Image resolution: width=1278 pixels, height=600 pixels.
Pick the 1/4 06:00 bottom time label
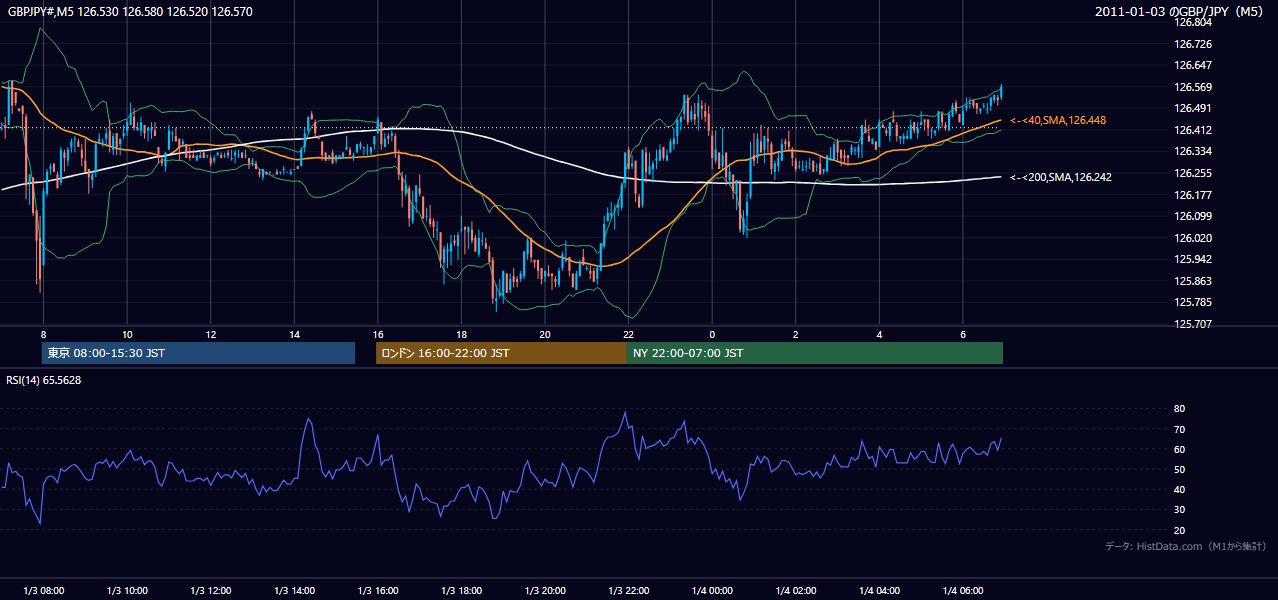(x=963, y=590)
